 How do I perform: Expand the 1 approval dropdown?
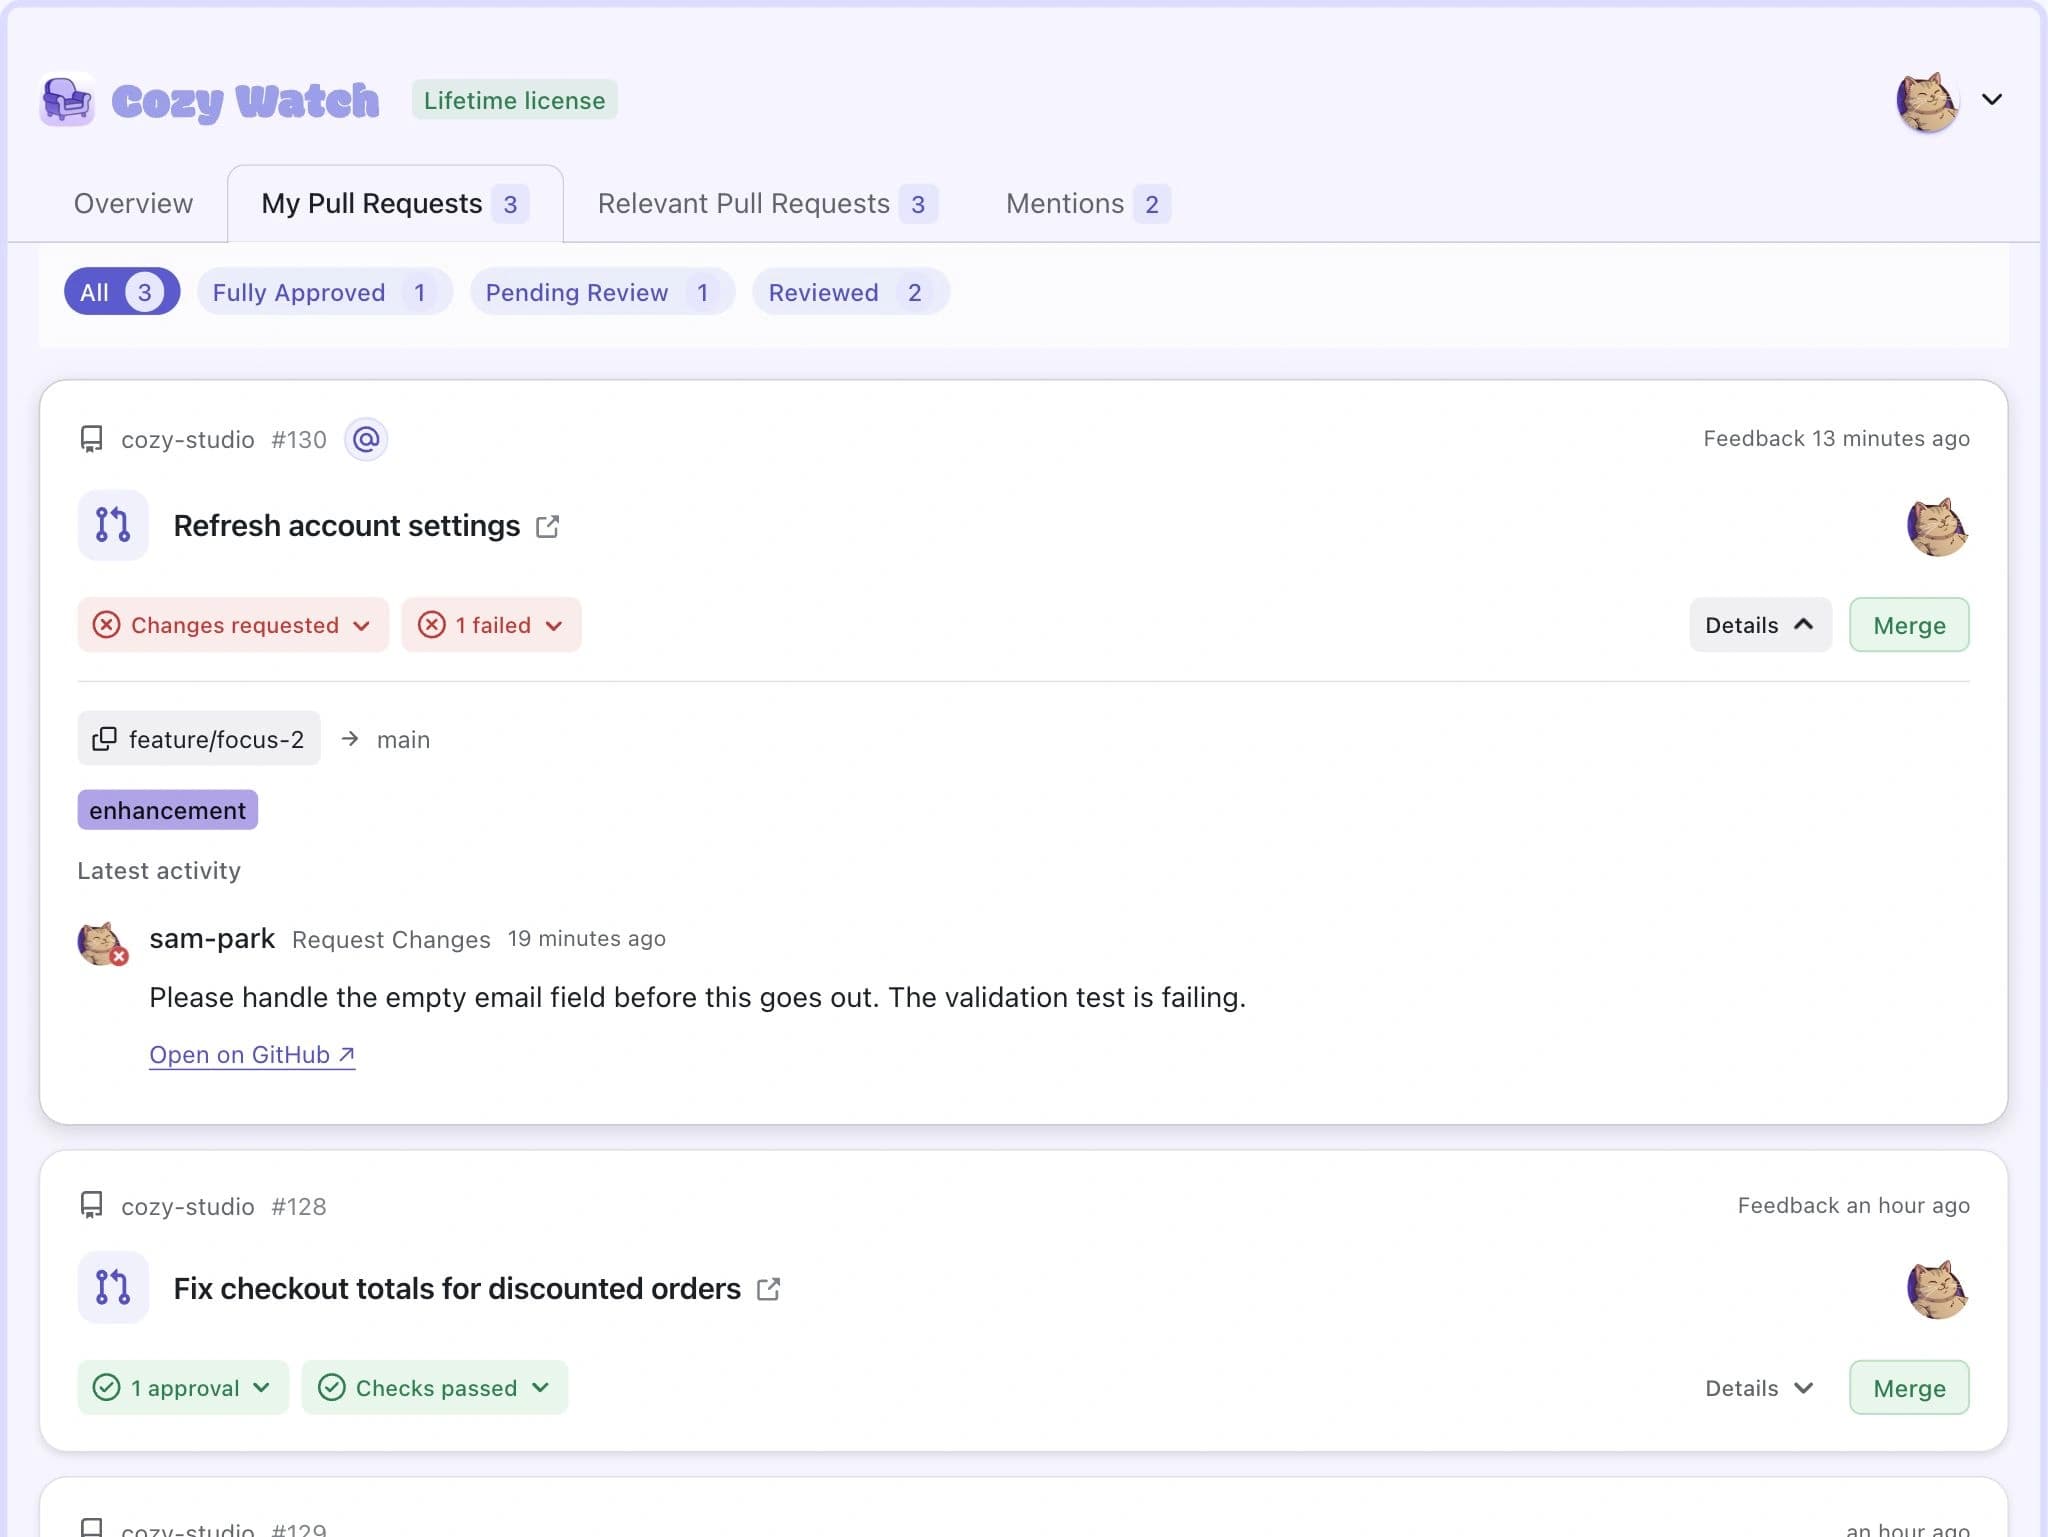tap(183, 1388)
